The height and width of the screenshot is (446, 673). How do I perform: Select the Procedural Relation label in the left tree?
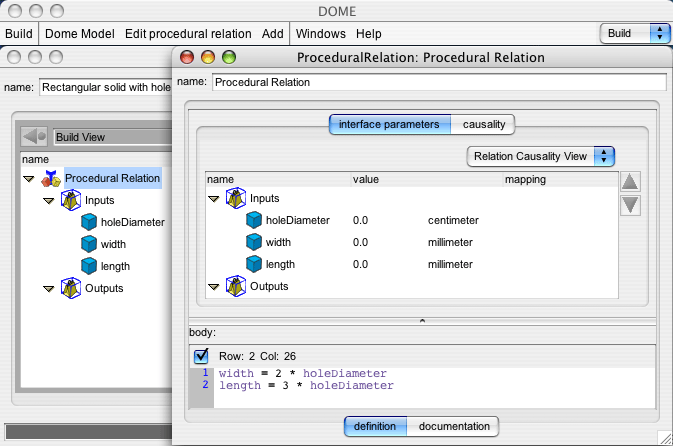pos(112,178)
